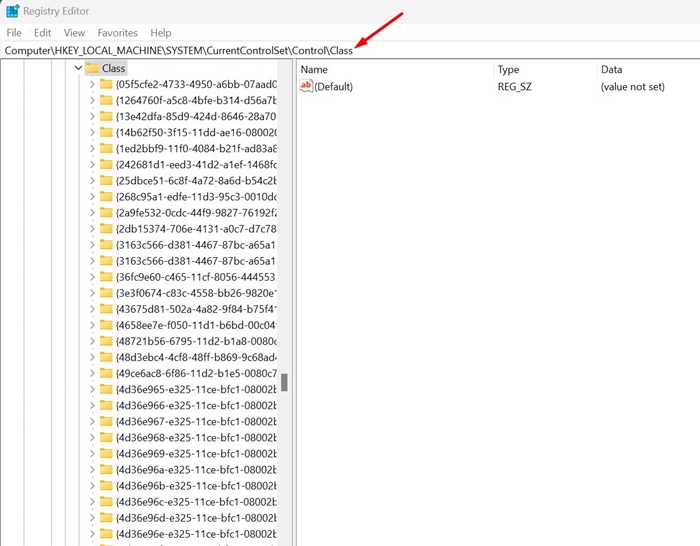The image size is (700, 546).
Task: Expand the {4d36e965-e325 key chevron
Action: click(92, 390)
